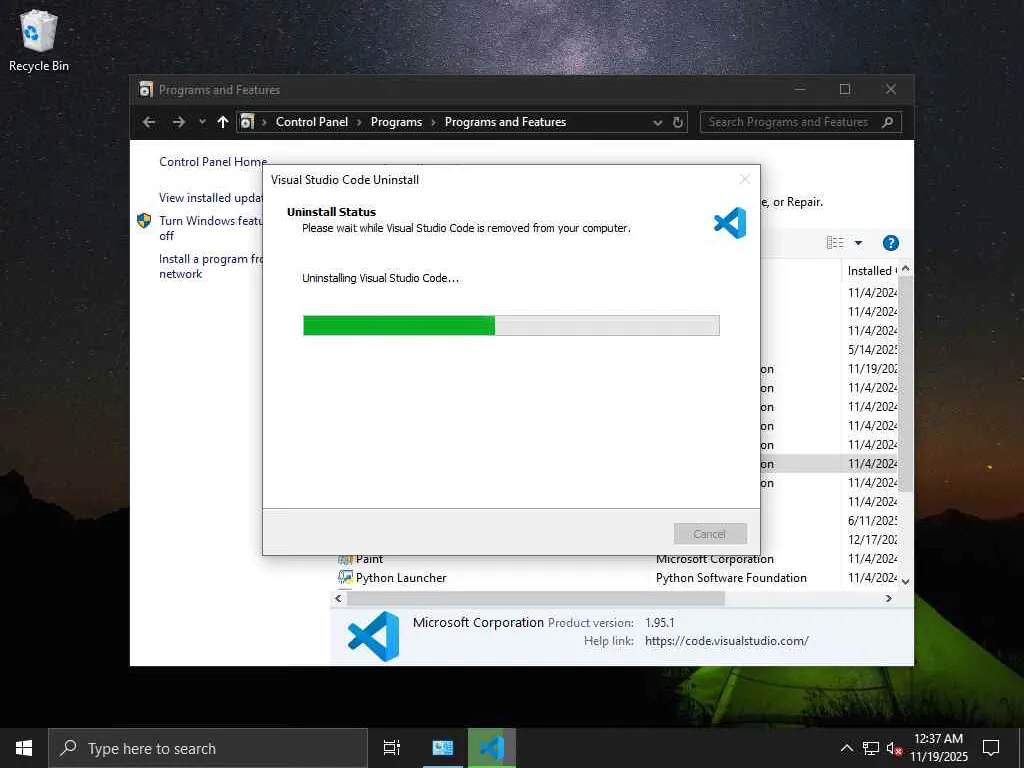Screen dimensions: 1024x768
Task: Click the 6/11/2025 install date
Action: click(x=872, y=520)
